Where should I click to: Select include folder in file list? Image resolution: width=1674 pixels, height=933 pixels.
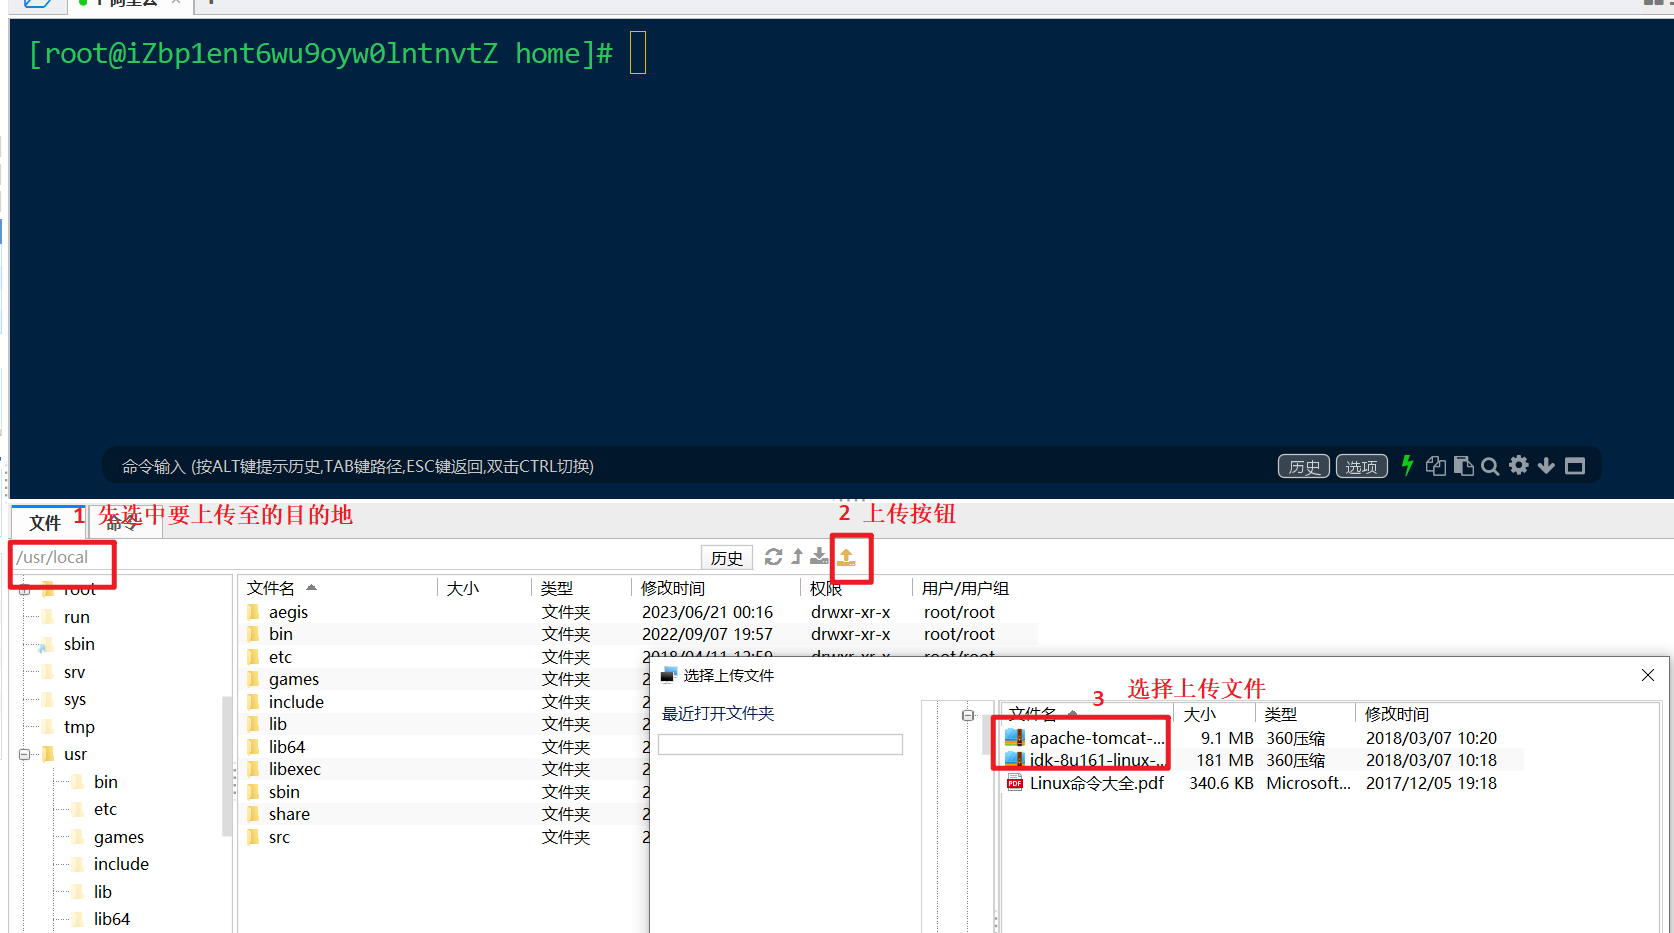[296, 702]
